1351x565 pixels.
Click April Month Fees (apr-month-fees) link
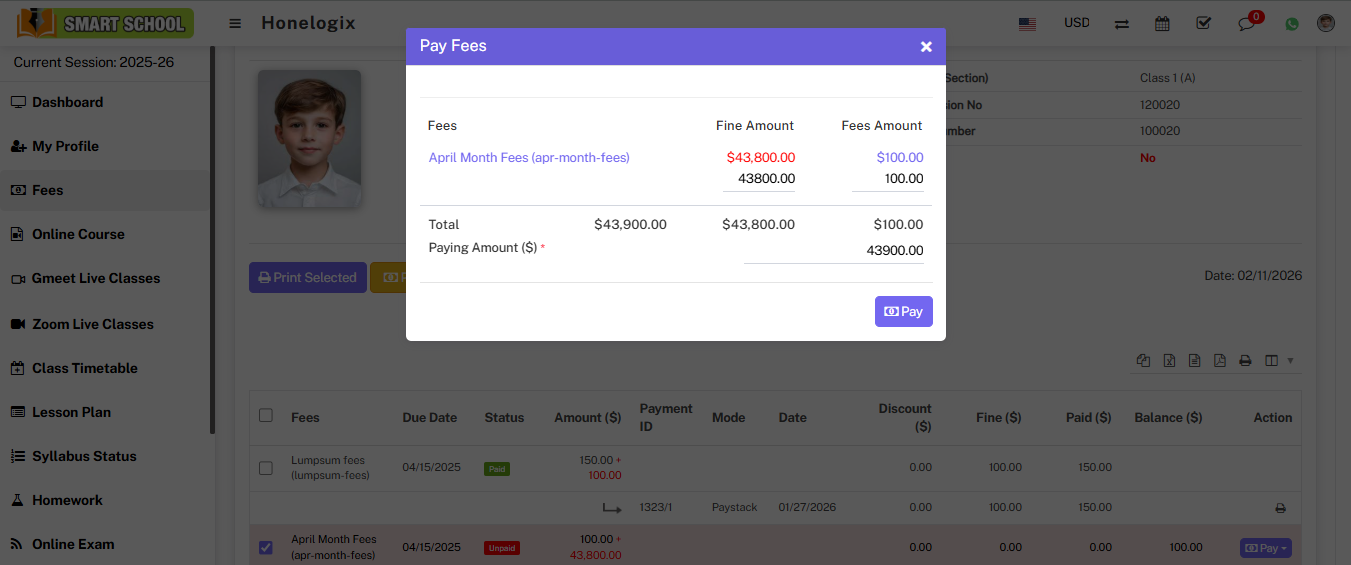[529, 157]
